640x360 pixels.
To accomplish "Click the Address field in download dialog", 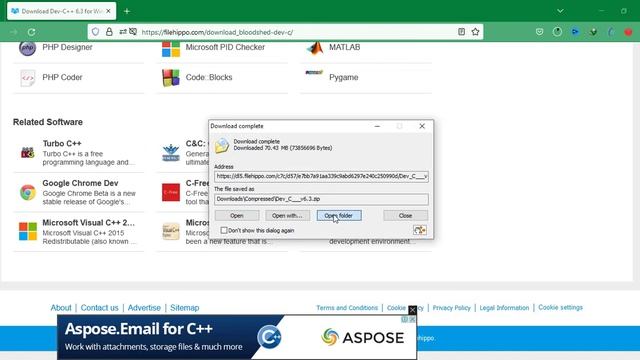I will (x=321, y=176).
